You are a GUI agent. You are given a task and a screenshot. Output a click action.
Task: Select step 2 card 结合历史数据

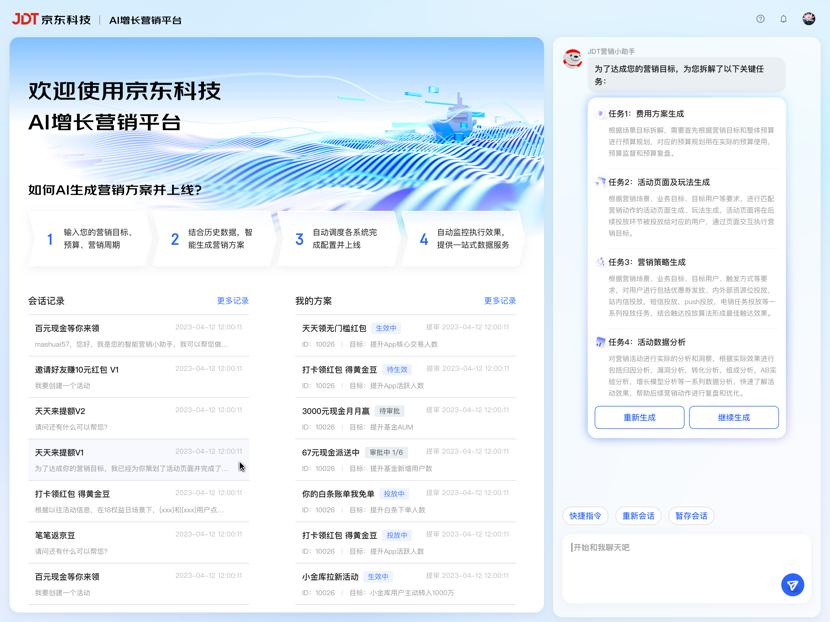[214, 238]
